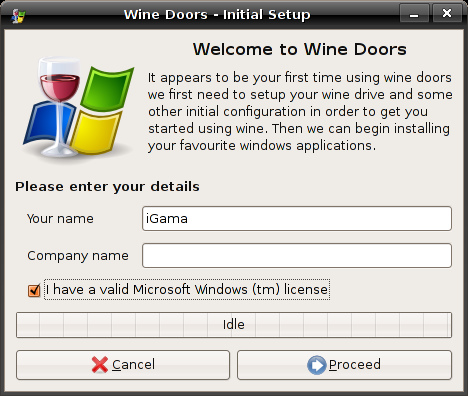Click the Proceed button
This screenshot has height=396, width=468.
click(x=344, y=365)
